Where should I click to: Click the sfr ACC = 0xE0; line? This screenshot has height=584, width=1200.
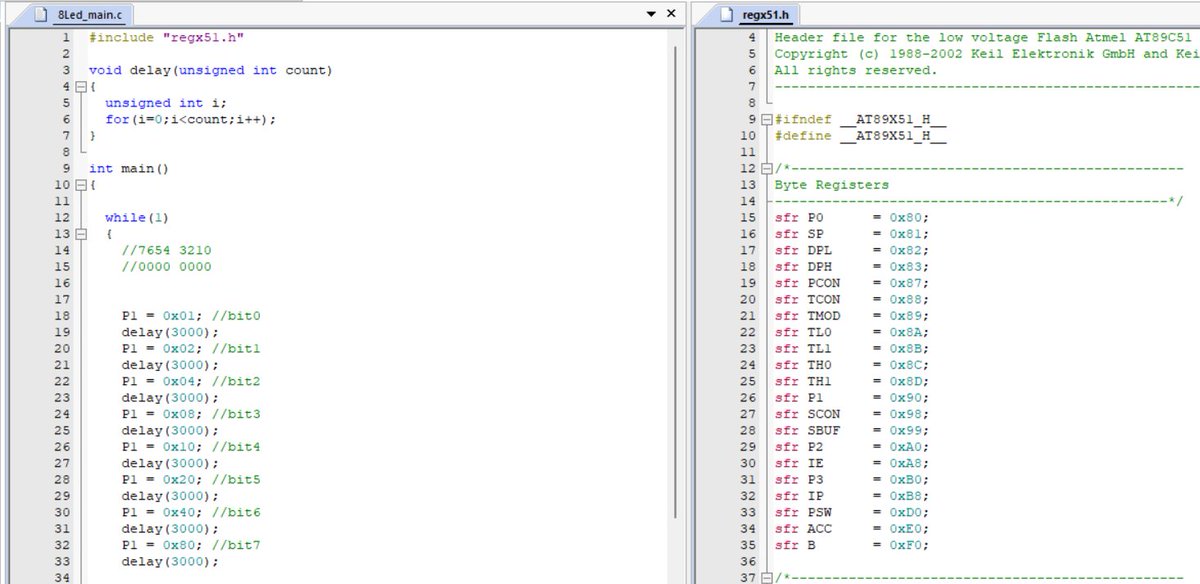click(x=852, y=529)
